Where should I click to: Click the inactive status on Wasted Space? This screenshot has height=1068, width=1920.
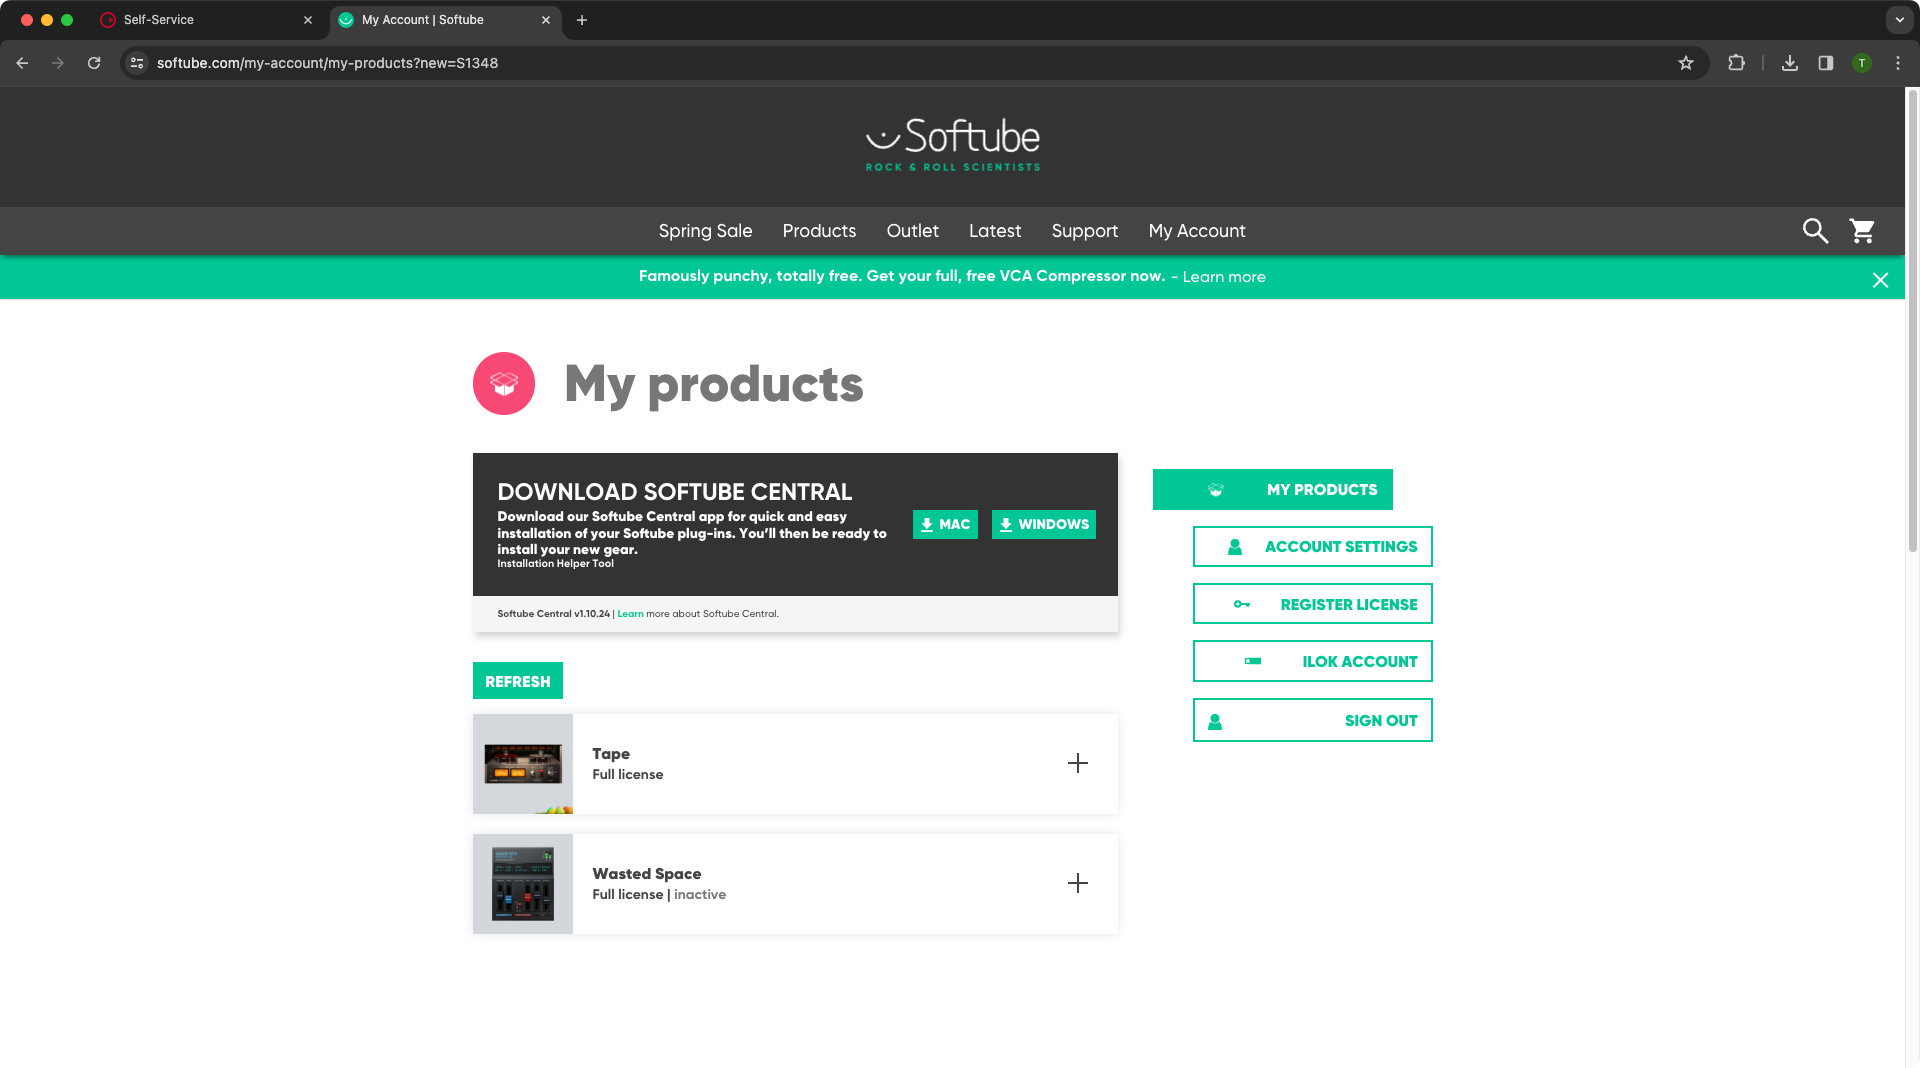coord(700,895)
